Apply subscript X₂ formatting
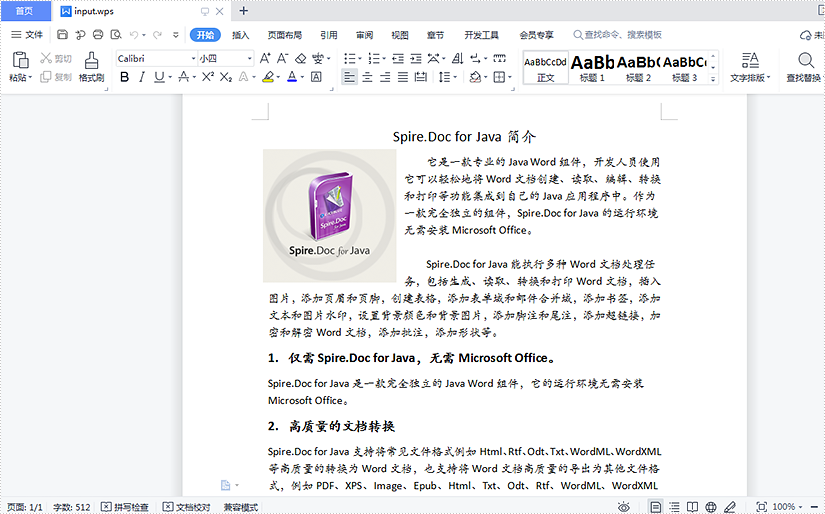 (x=226, y=77)
